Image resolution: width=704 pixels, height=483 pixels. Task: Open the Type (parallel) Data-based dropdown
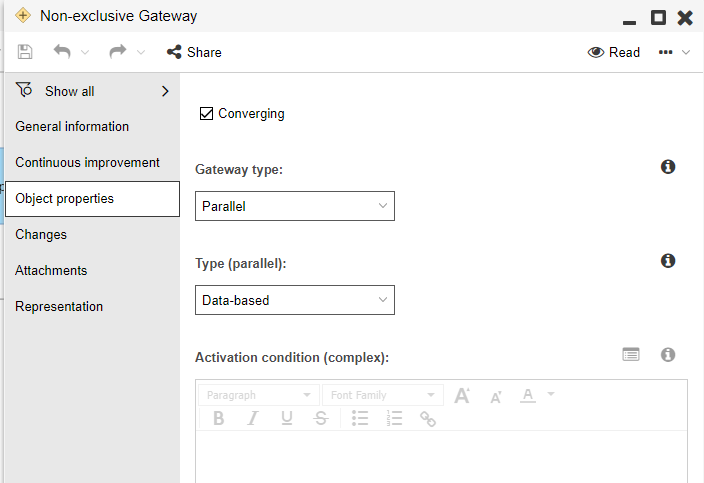295,300
